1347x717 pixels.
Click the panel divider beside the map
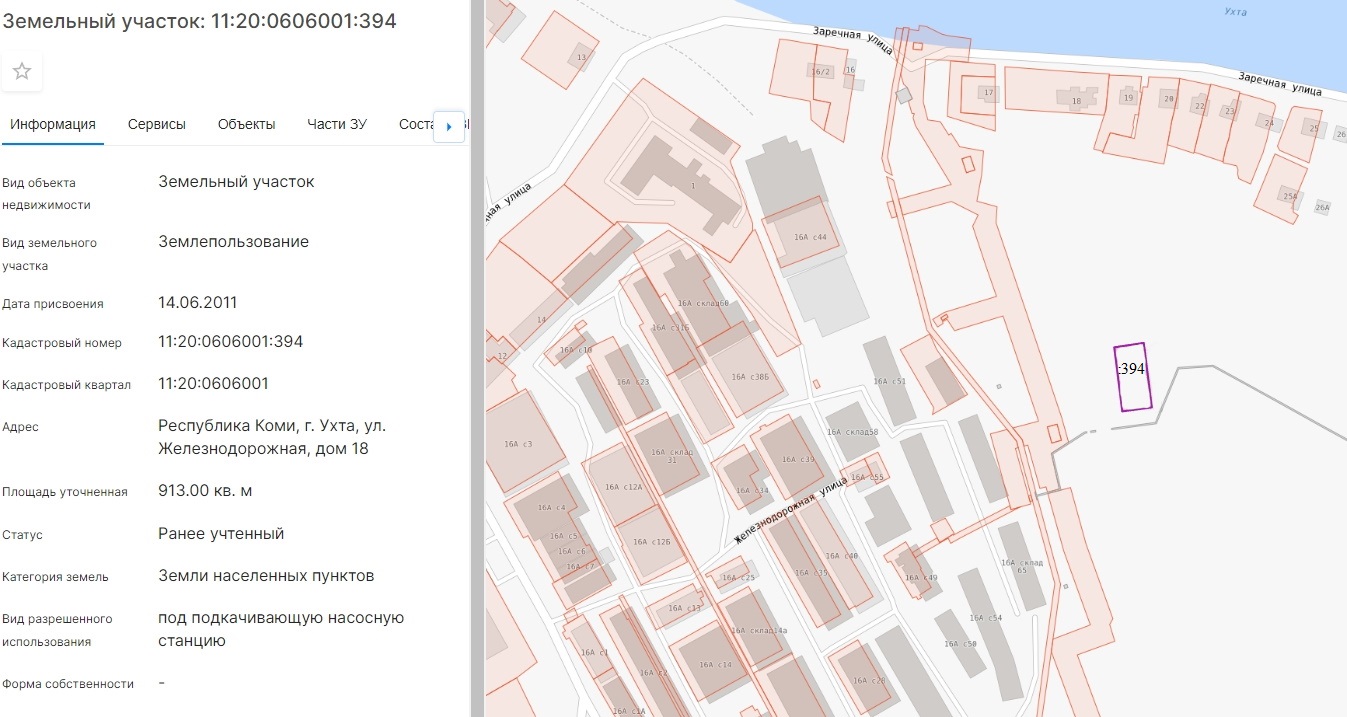coord(478,358)
